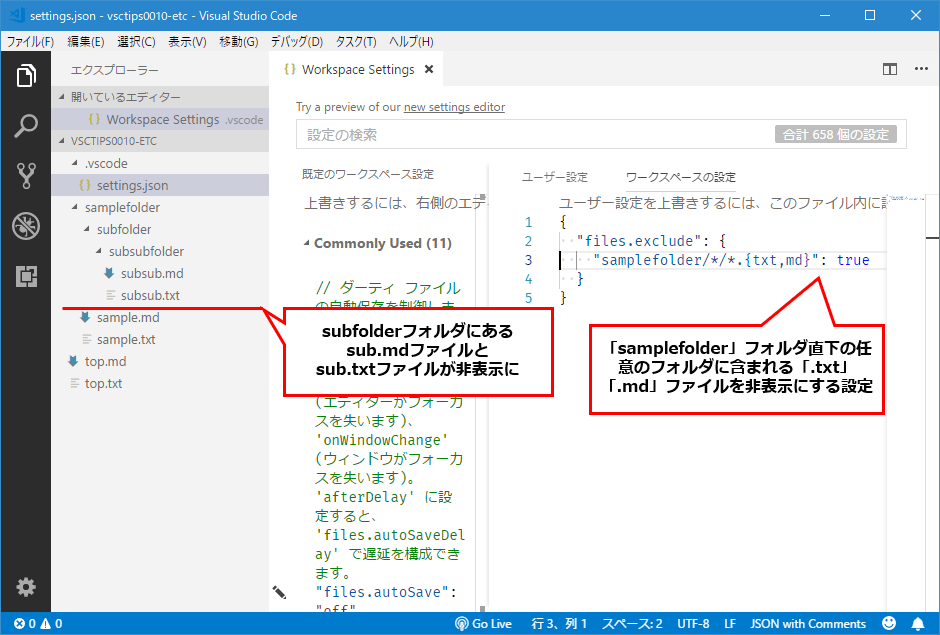Open the editor More Actions ellipsis
This screenshot has height=635, width=940.
click(x=921, y=70)
